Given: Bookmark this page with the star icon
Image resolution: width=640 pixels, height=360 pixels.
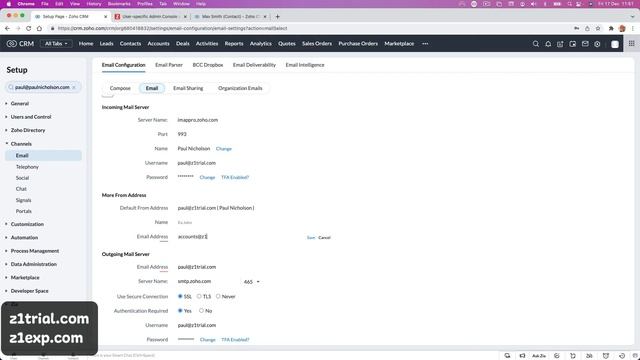Looking at the screenshot, I should (x=598, y=28).
